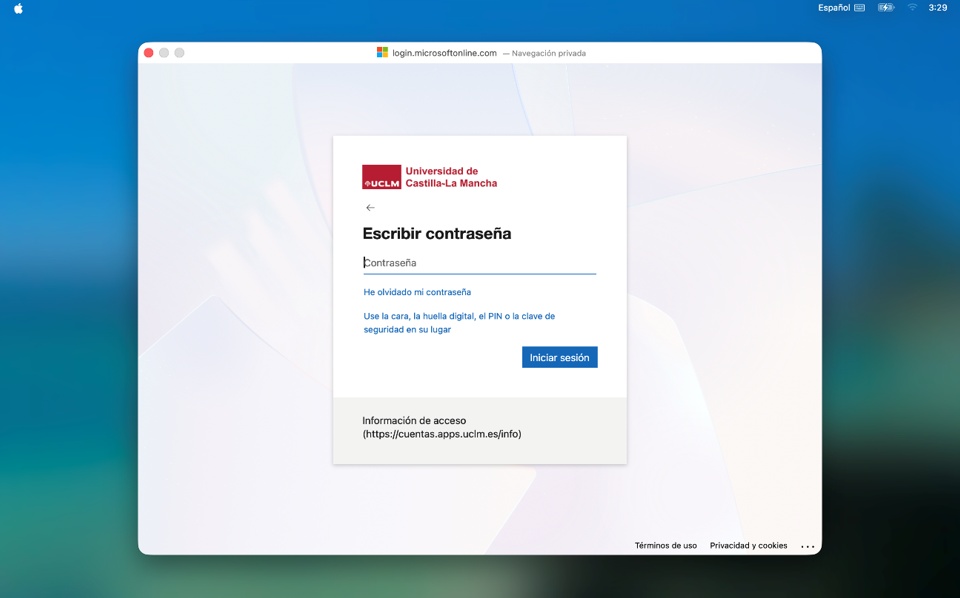Focus the Contraseña password field
Viewport: 960px width, 598px height.
[479, 263]
